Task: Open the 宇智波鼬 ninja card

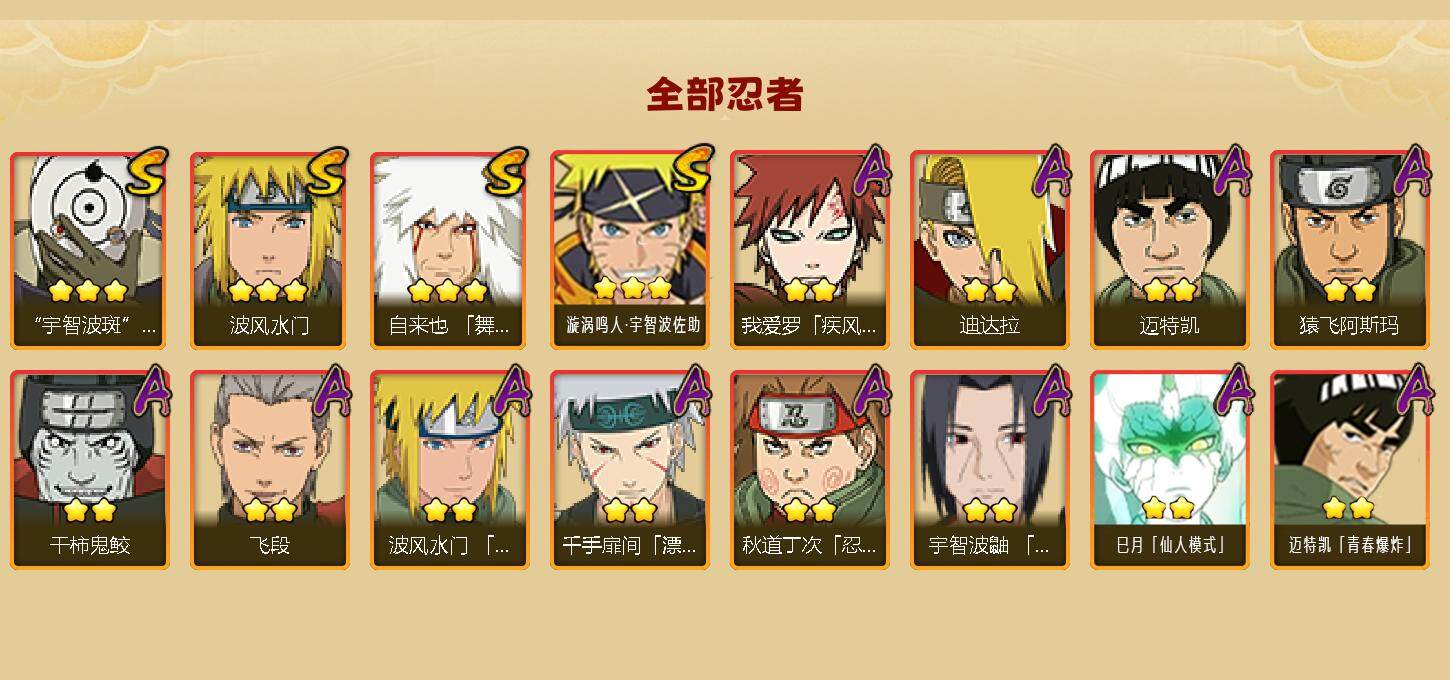Action: click(990, 470)
